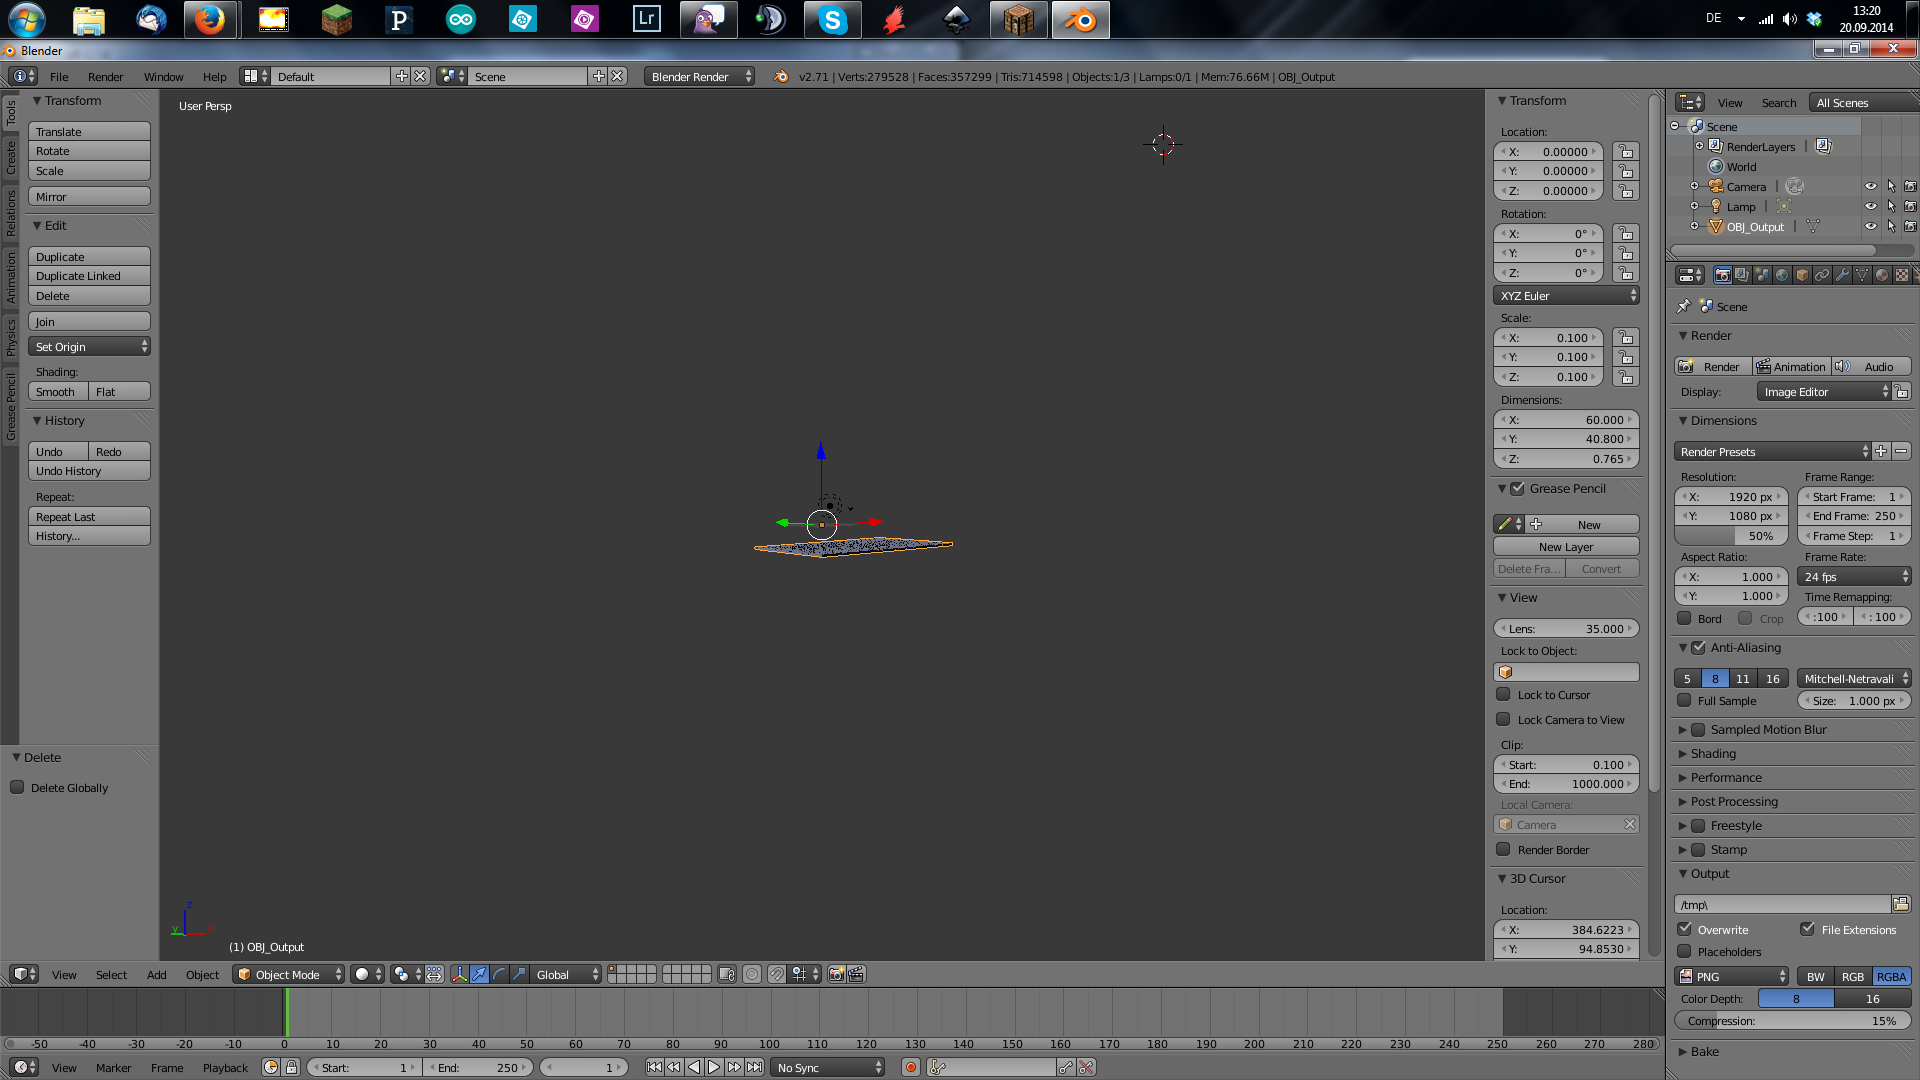Click the OpenGL render animation clapper icon

coord(857,974)
